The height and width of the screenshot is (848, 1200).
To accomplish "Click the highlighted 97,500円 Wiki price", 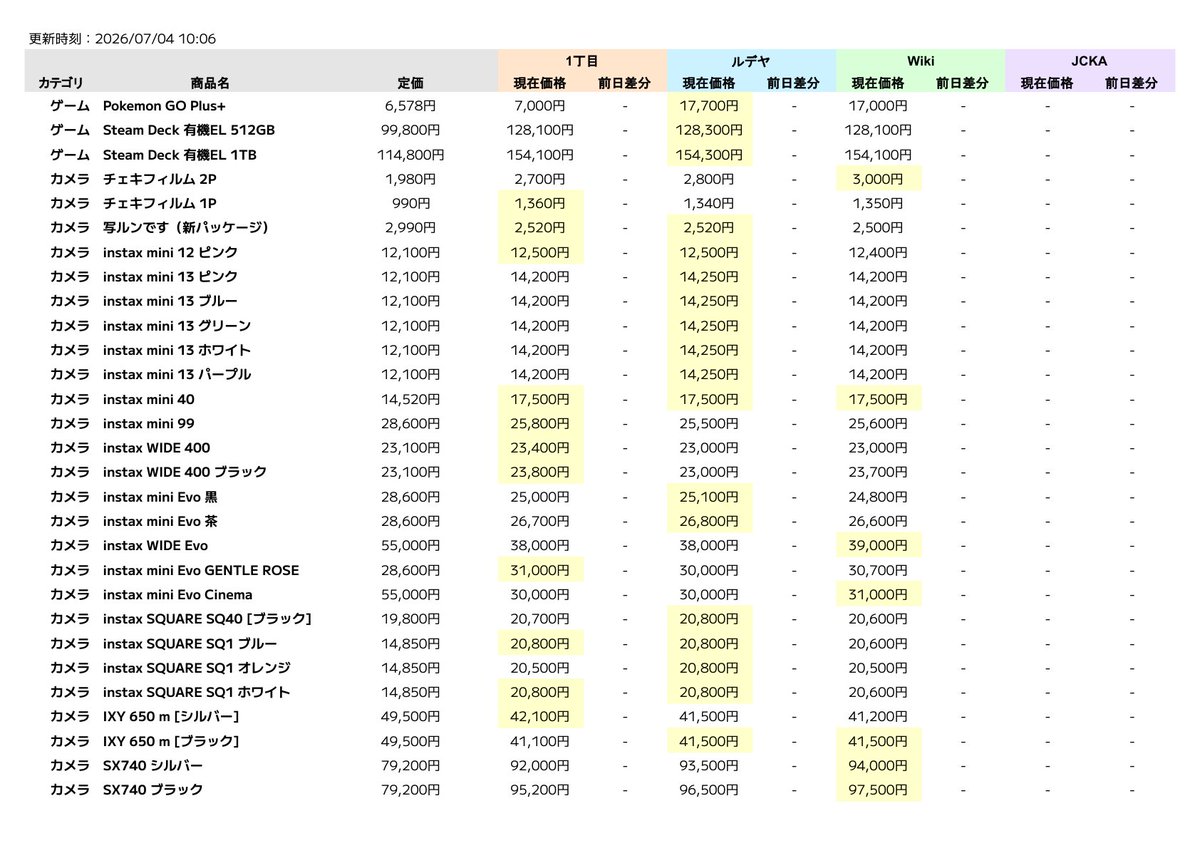I will coord(878,790).
